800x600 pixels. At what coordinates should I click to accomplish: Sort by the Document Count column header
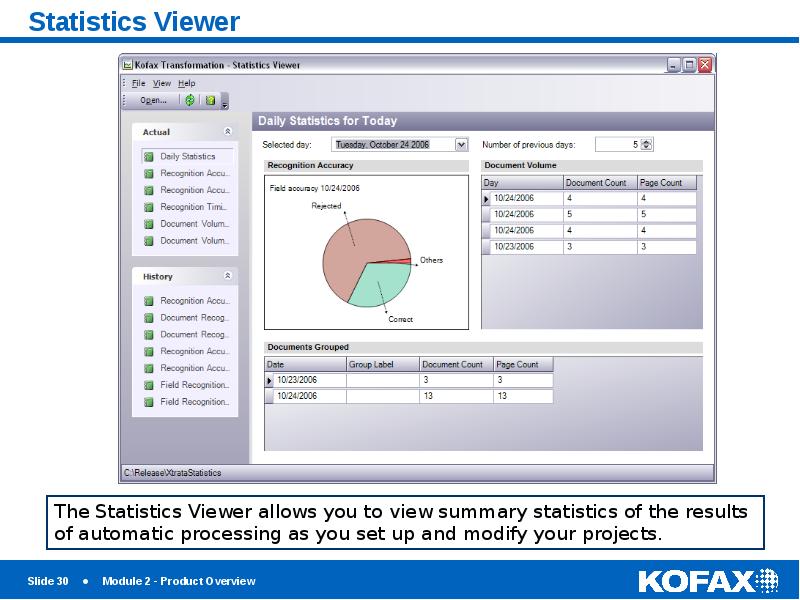pos(597,182)
